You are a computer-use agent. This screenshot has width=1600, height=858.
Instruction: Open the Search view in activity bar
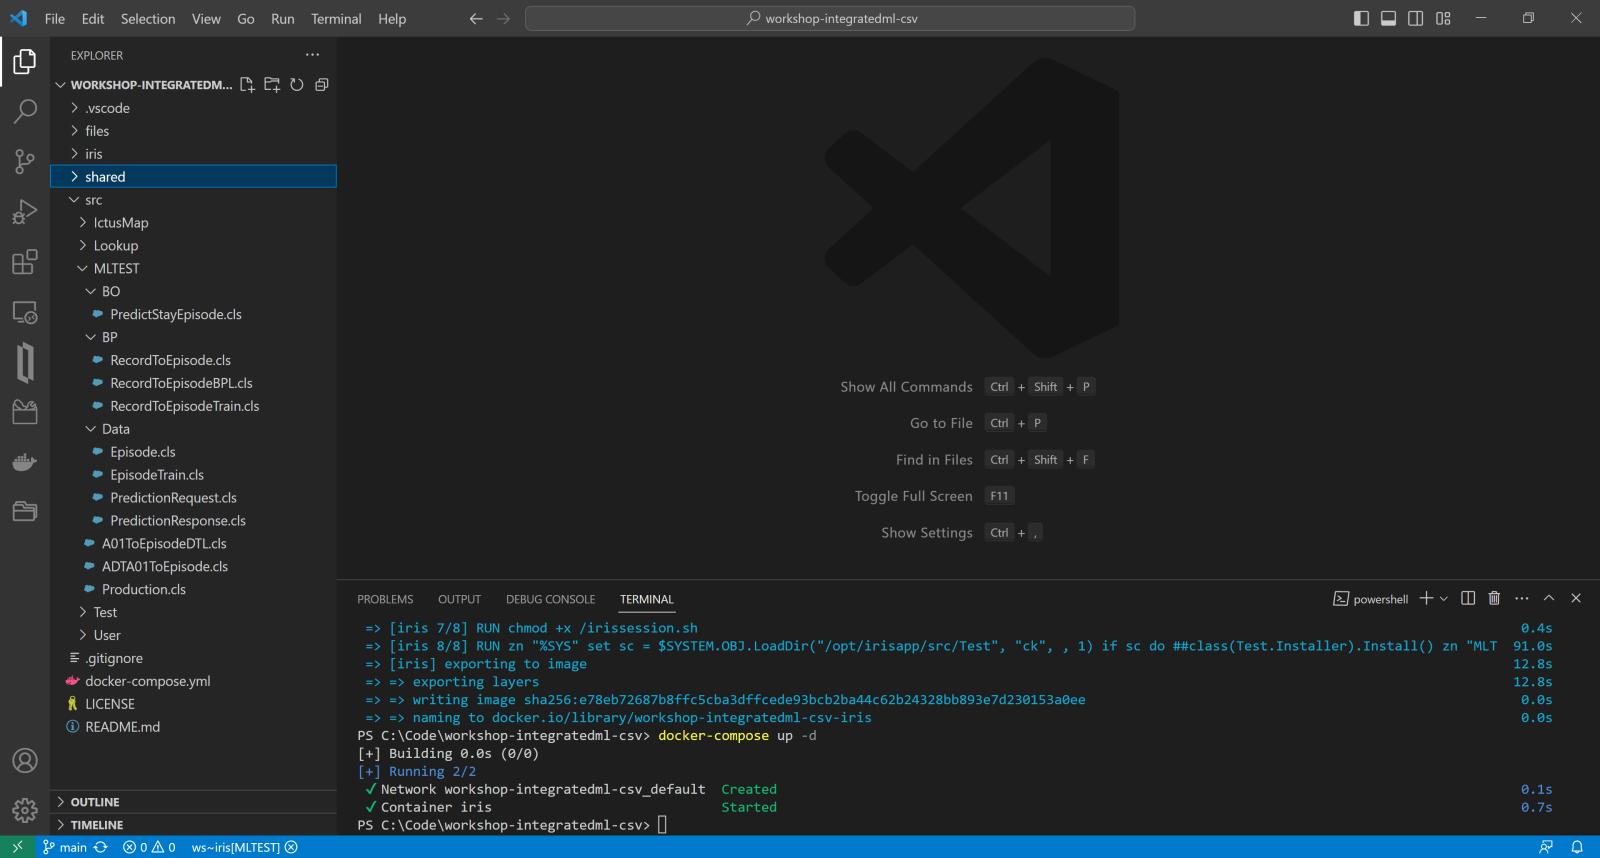25,111
